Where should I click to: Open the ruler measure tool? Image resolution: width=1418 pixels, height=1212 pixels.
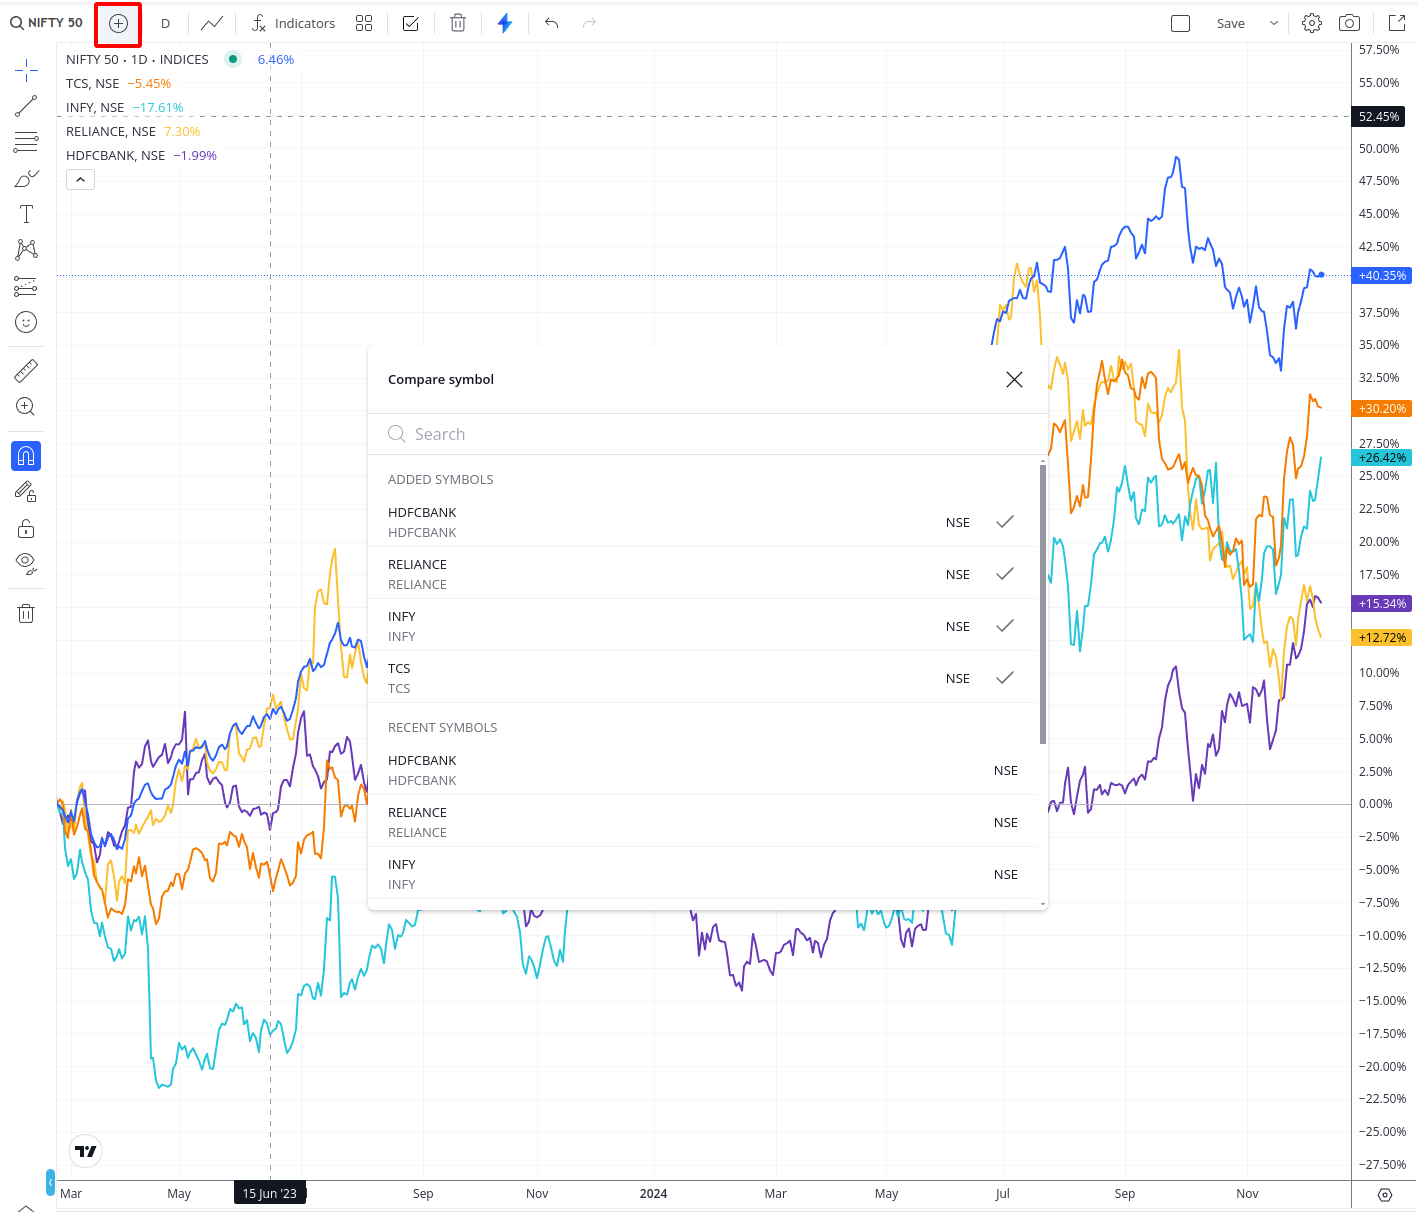(26, 371)
